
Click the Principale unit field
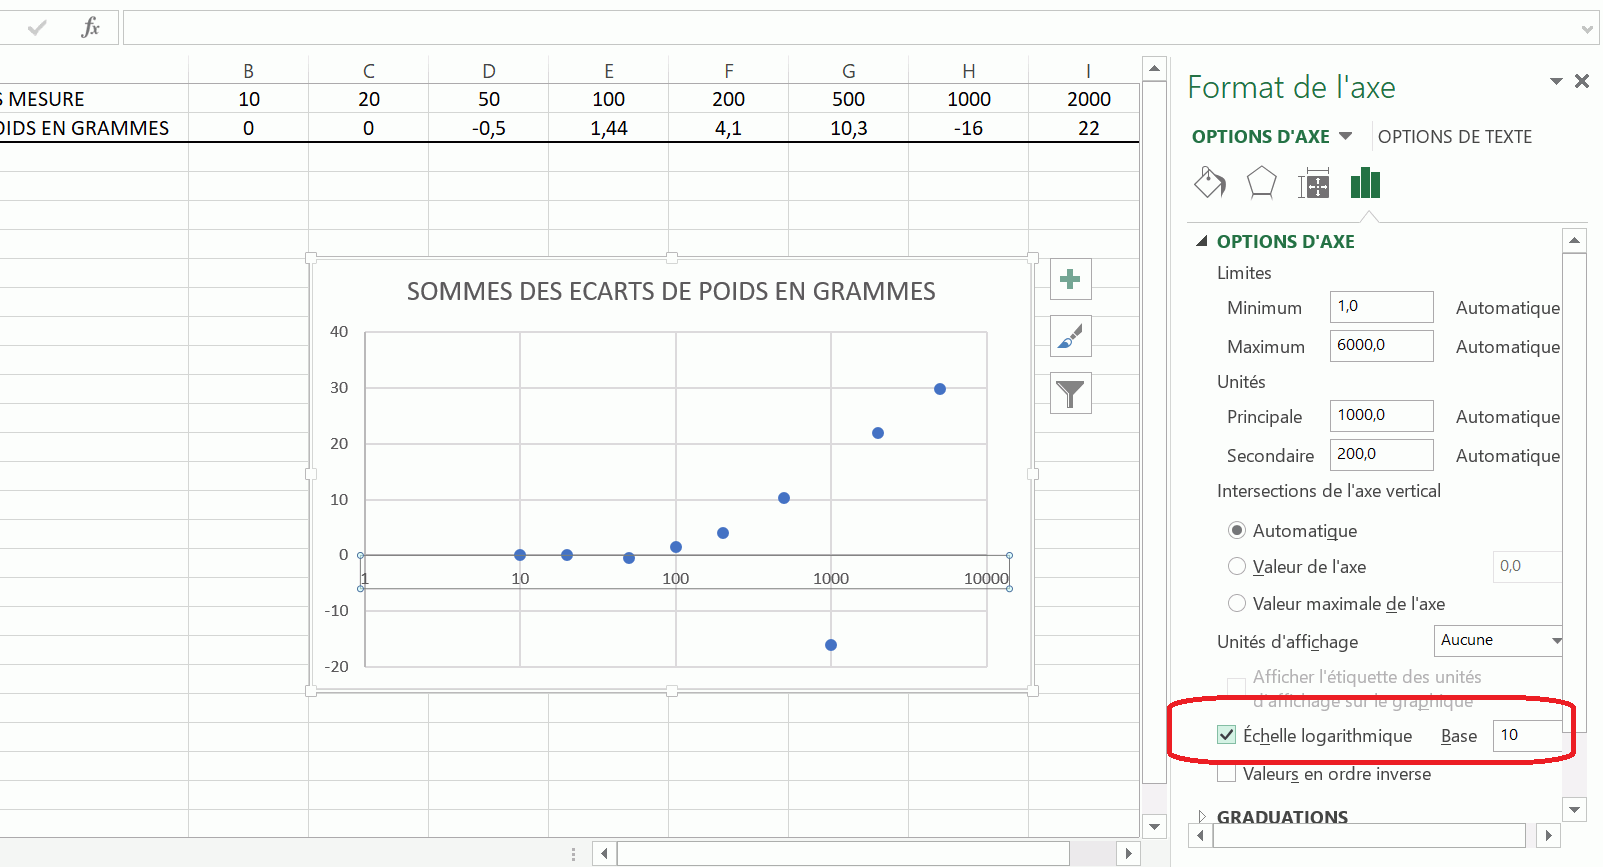pyautogui.click(x=1381, y=416)
